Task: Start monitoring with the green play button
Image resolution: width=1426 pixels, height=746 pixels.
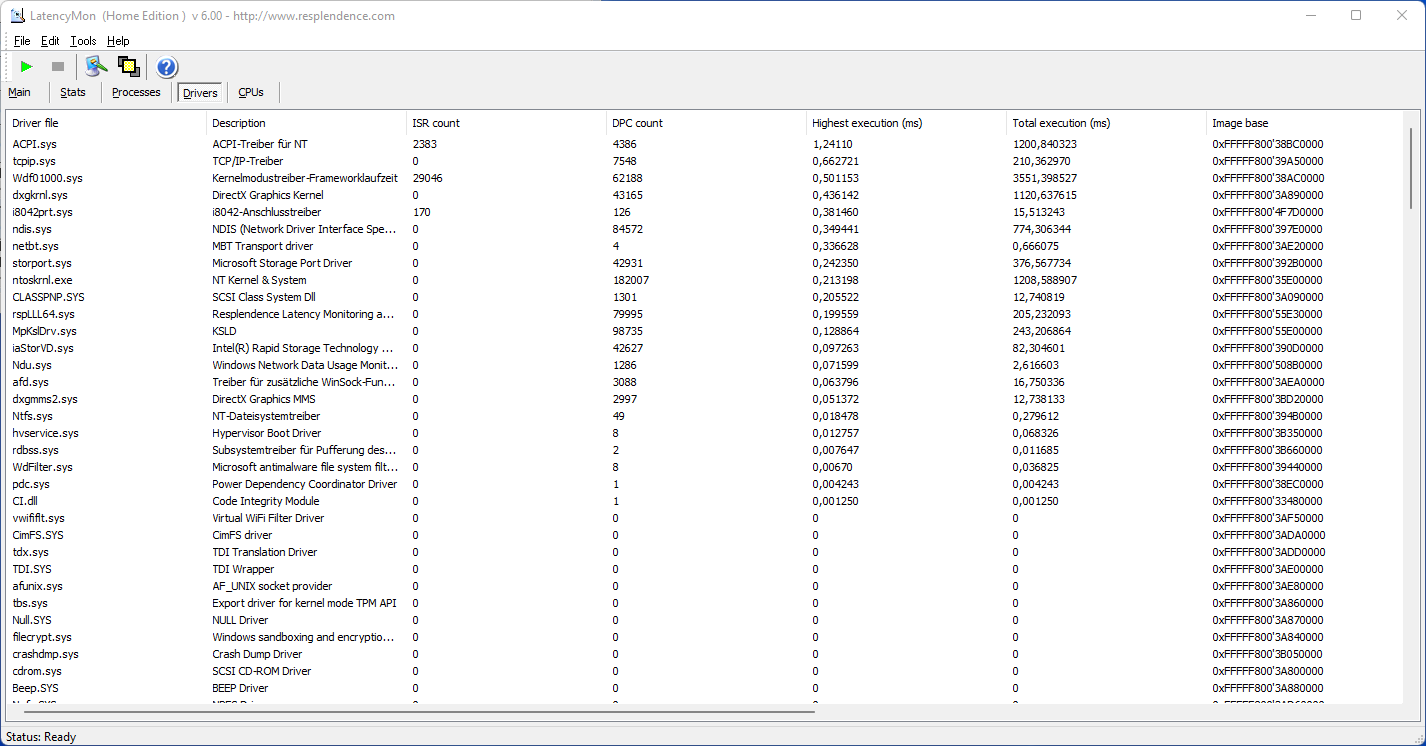Action: point(27,67)
